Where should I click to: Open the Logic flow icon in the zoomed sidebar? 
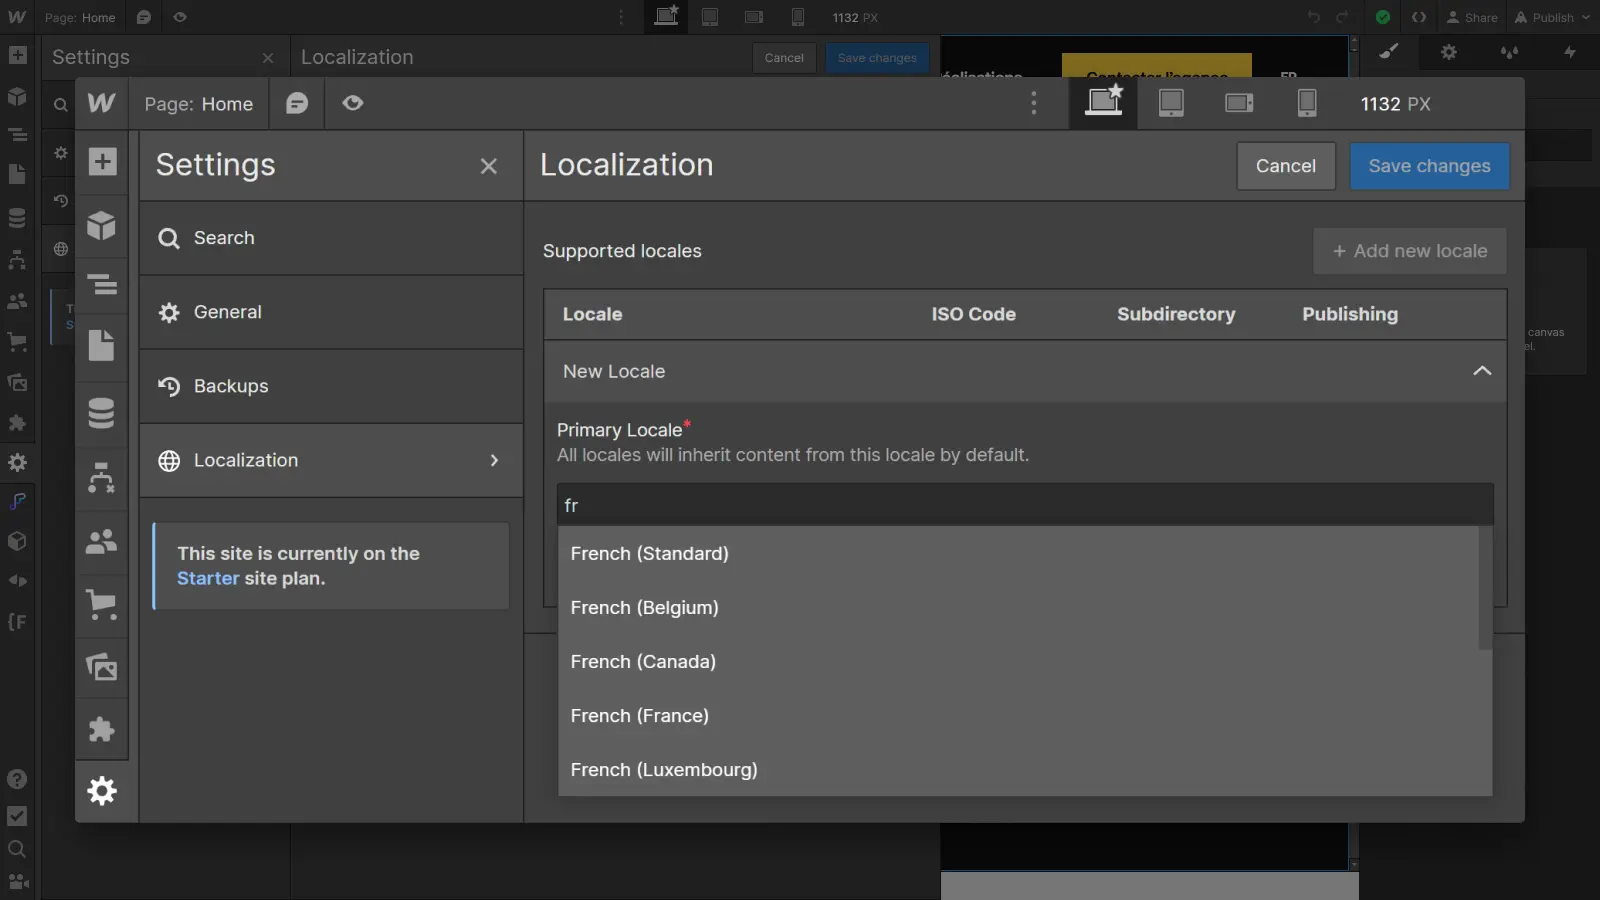102,478
